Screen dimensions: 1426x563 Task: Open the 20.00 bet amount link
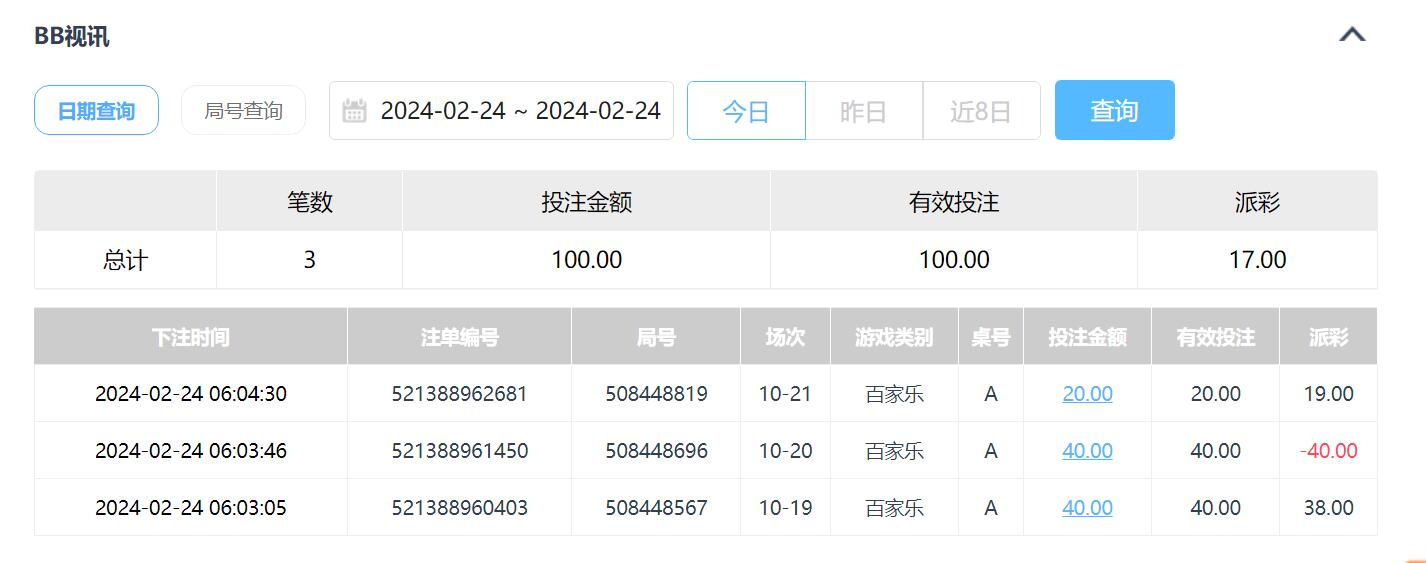pyautogui.click(x=1087, y=394)
